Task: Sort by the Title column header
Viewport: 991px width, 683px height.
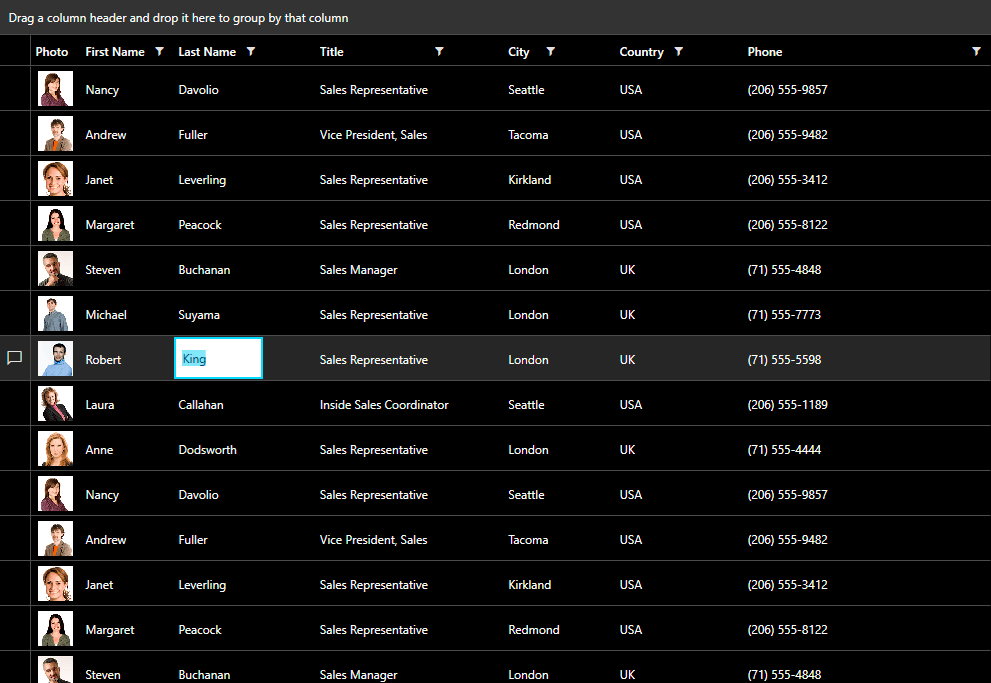Action: pos(332,52)
